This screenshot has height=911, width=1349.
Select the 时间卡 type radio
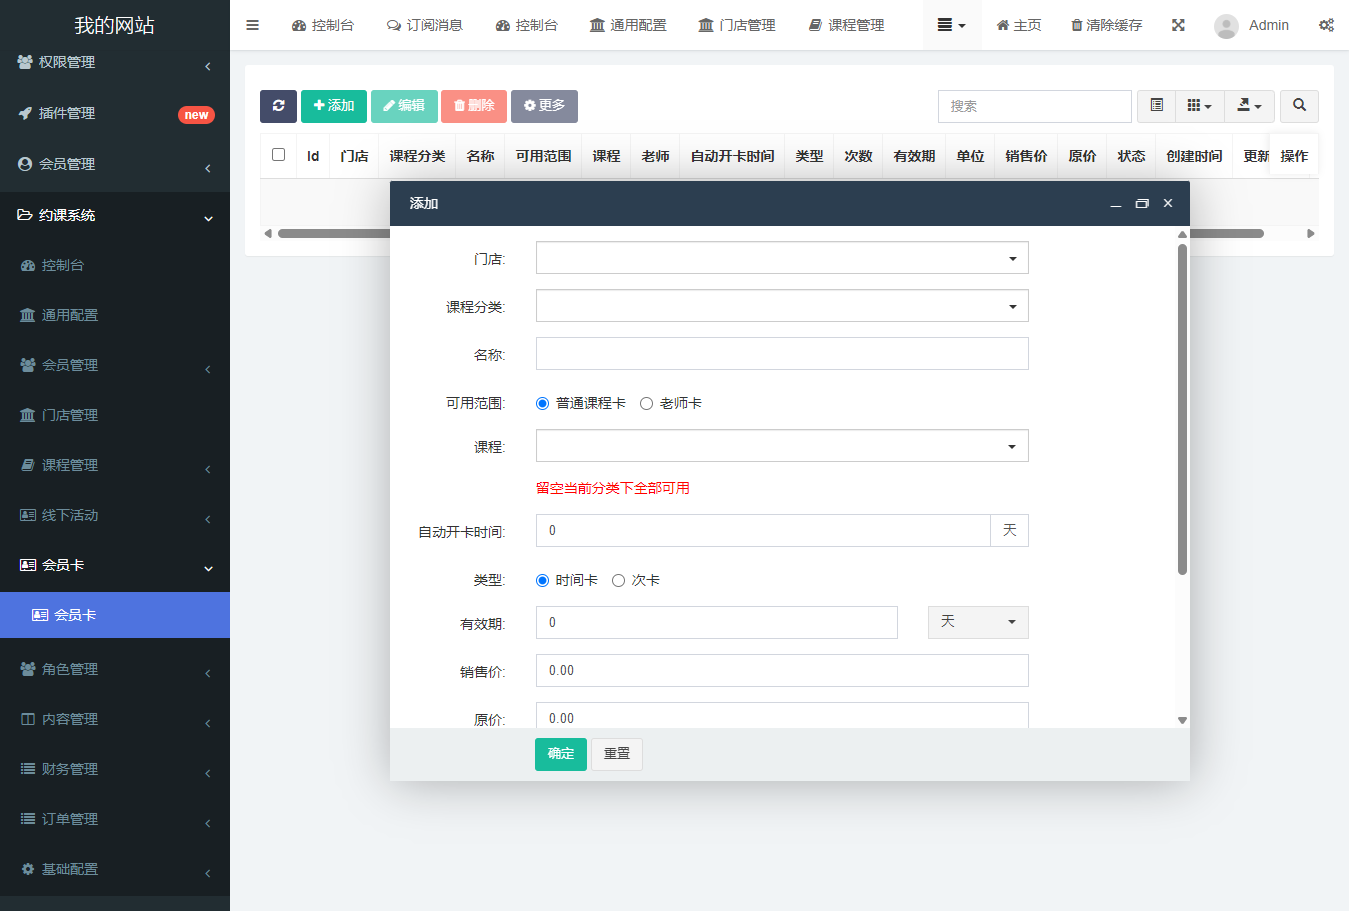coord(543,581)
